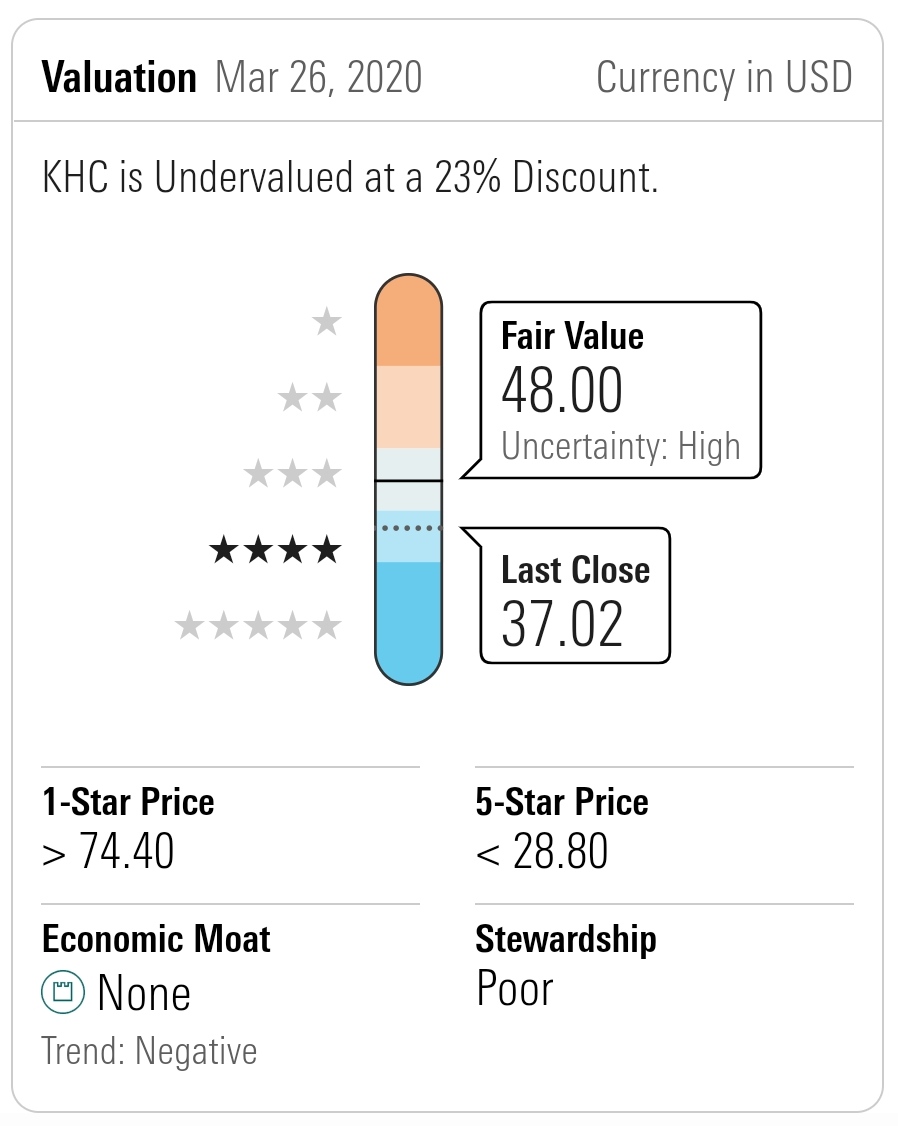Click the Fair Value 48.00 callout
Image resolution: width=898 pixels, height=1126 pixels.
tap(620, 388)
